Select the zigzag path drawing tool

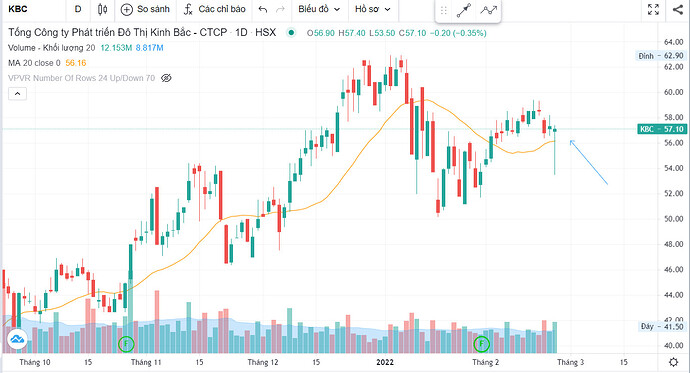(x=488, y=10)
